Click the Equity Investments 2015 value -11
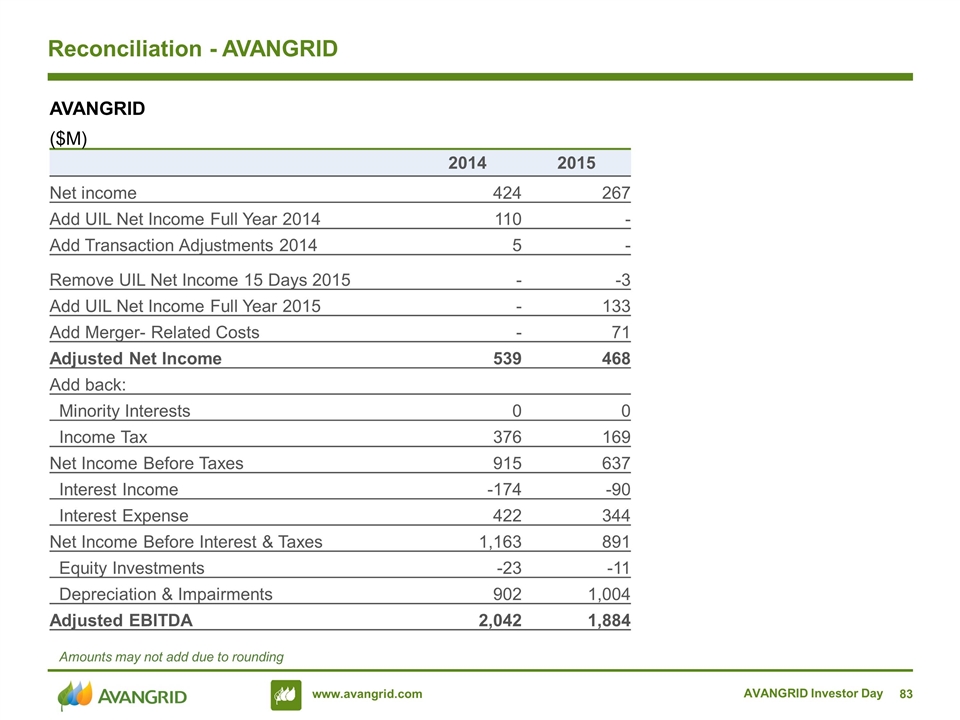Screen dimensions: 960x720 pyautogui.click(x=618, y=569)
